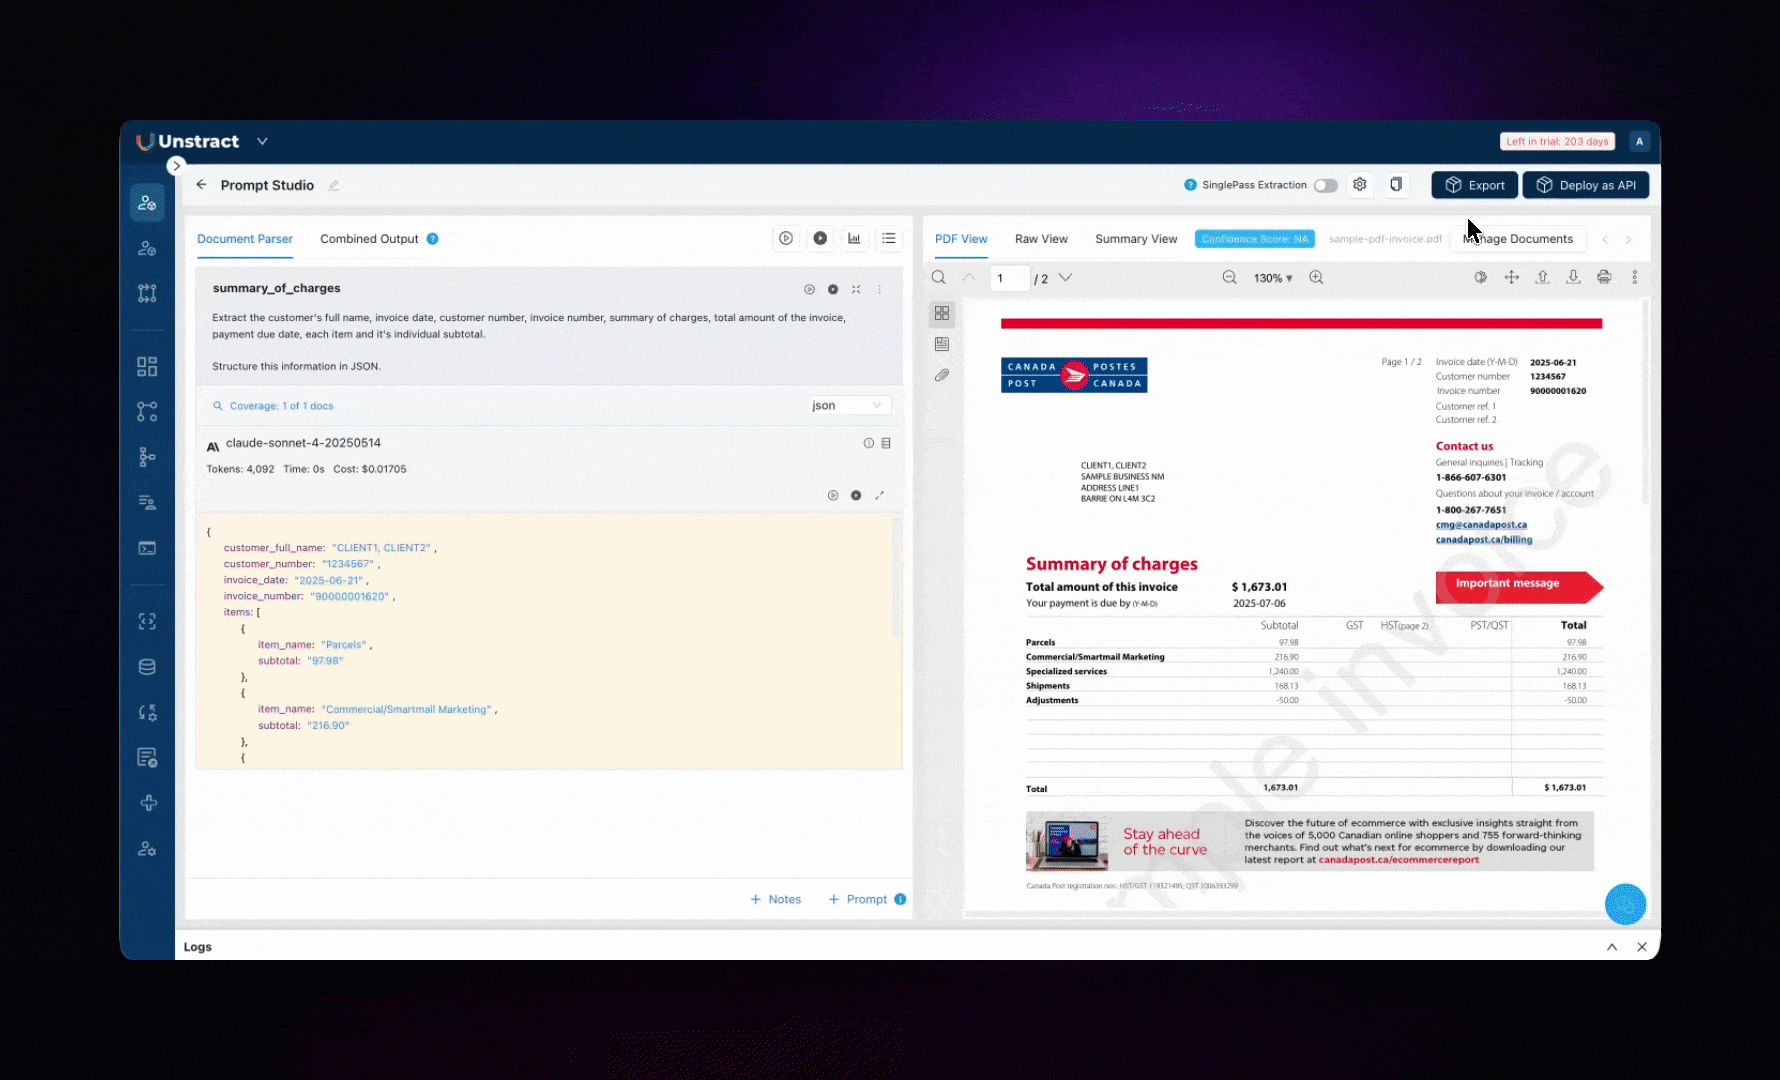
Task: Show the PDF page thumbnails panel
Action: [942, 314]
